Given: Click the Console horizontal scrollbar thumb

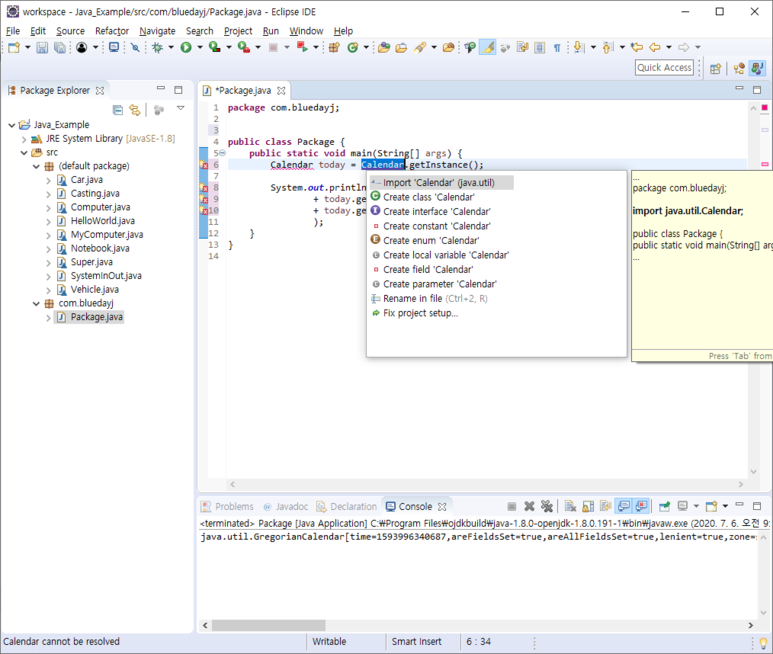Looking at the screenshot, I should (268, 625).
